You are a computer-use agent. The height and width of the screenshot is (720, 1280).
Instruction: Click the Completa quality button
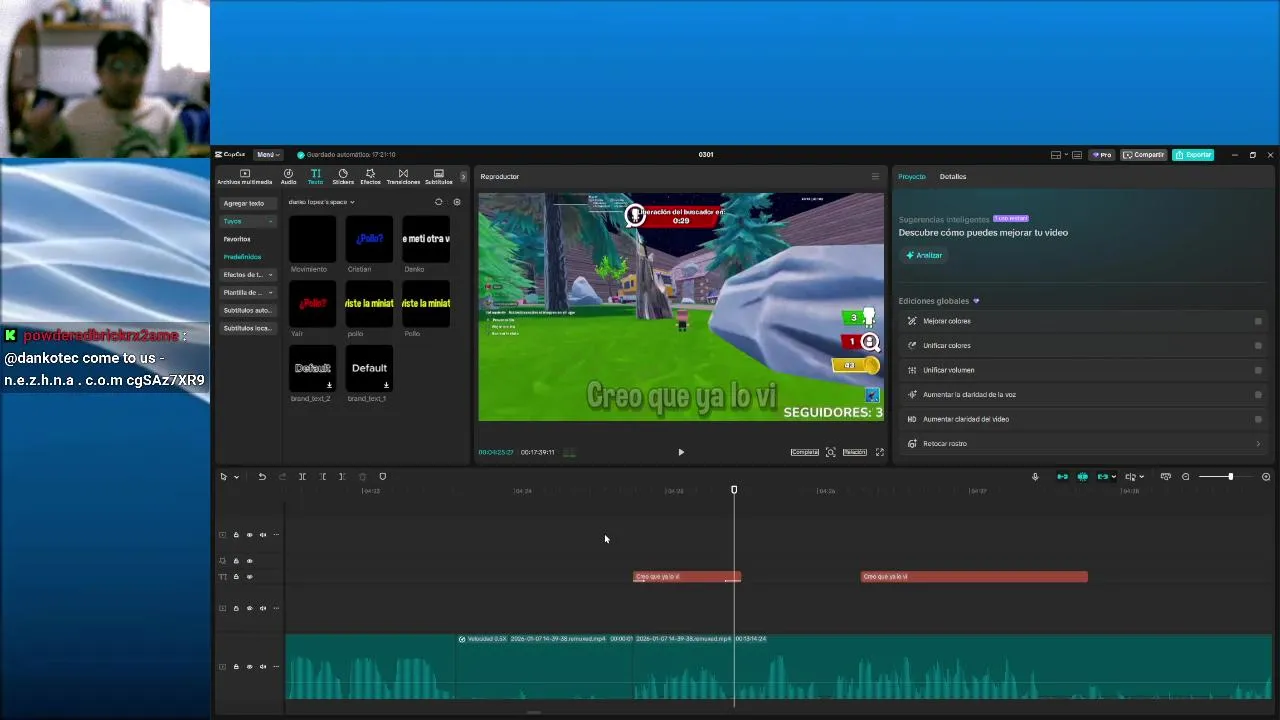pos(805,452)
